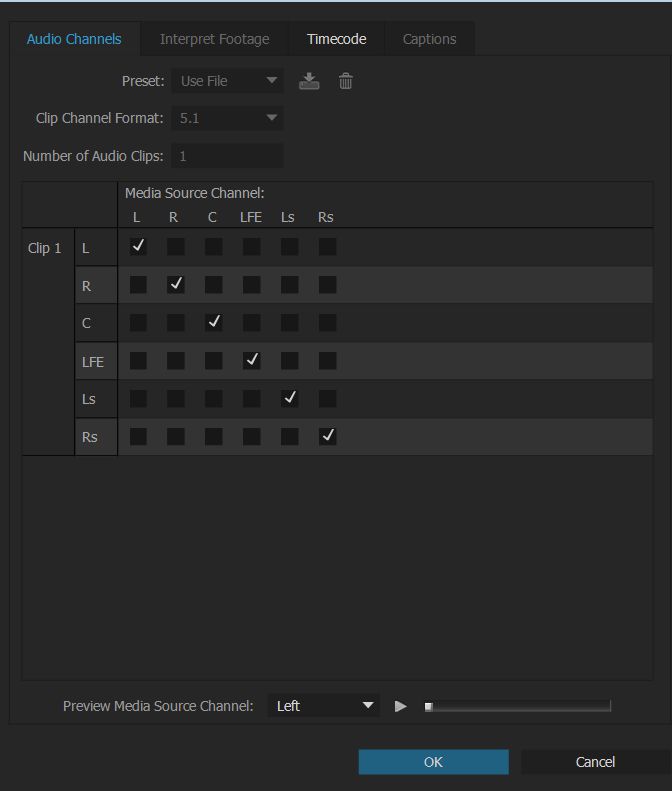Click the Number of Audio Clips field
Viewport: 672px width, 791px height.
(228, 156)
